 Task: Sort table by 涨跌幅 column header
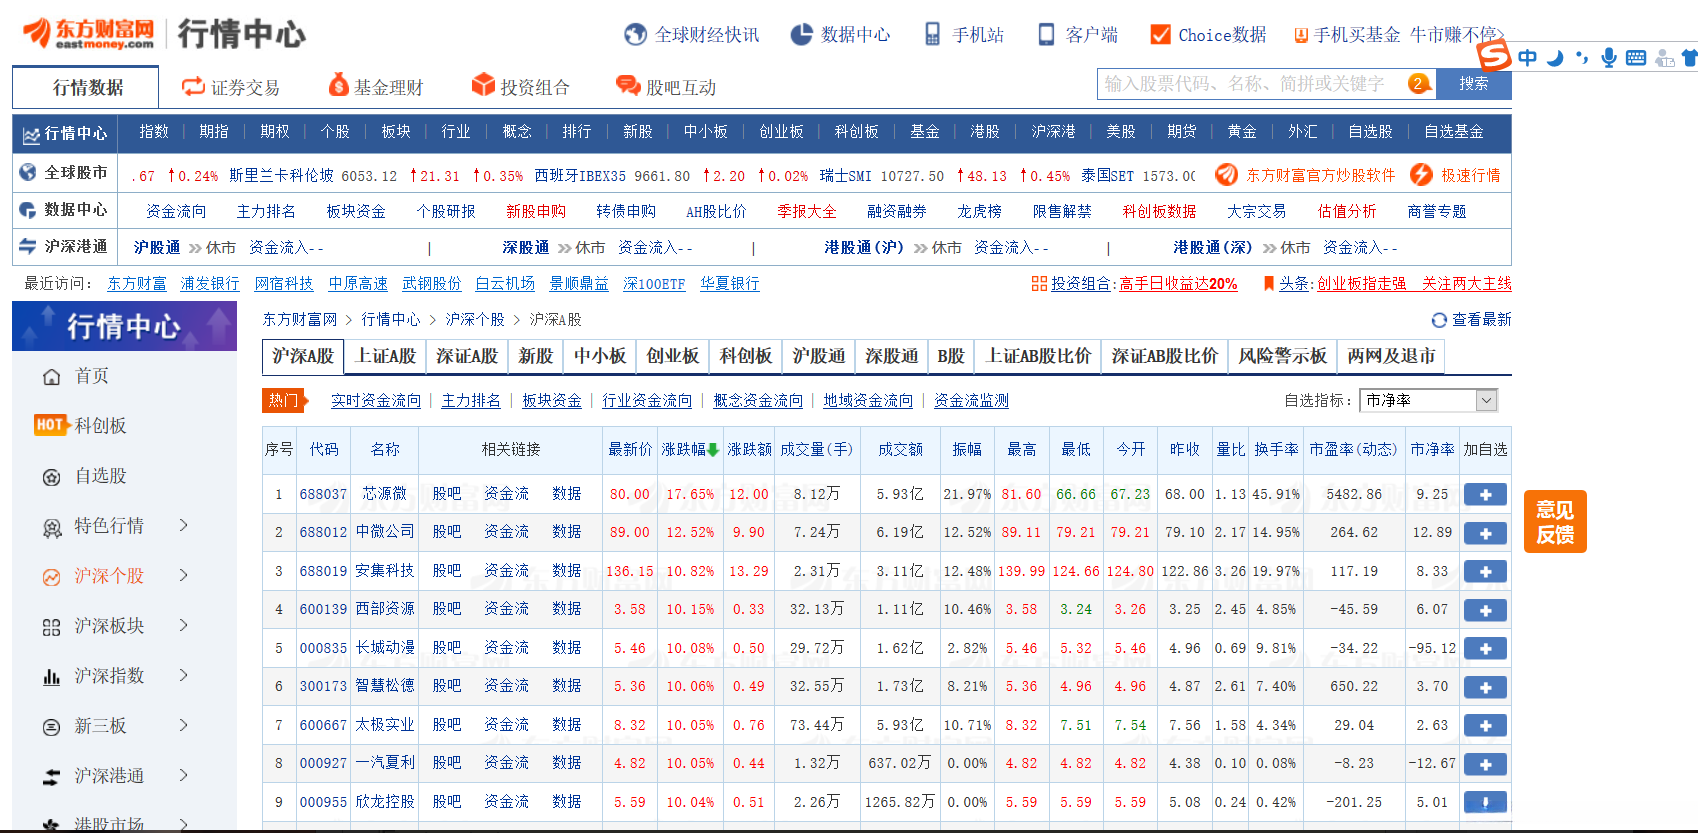pos(690,450)
